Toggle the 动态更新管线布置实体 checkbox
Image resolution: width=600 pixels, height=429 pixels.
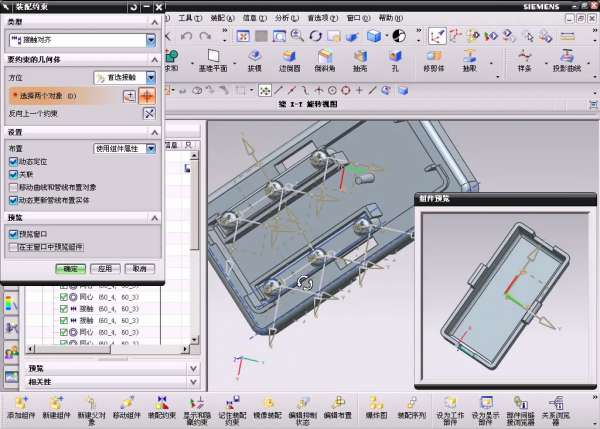pos(13,200)
